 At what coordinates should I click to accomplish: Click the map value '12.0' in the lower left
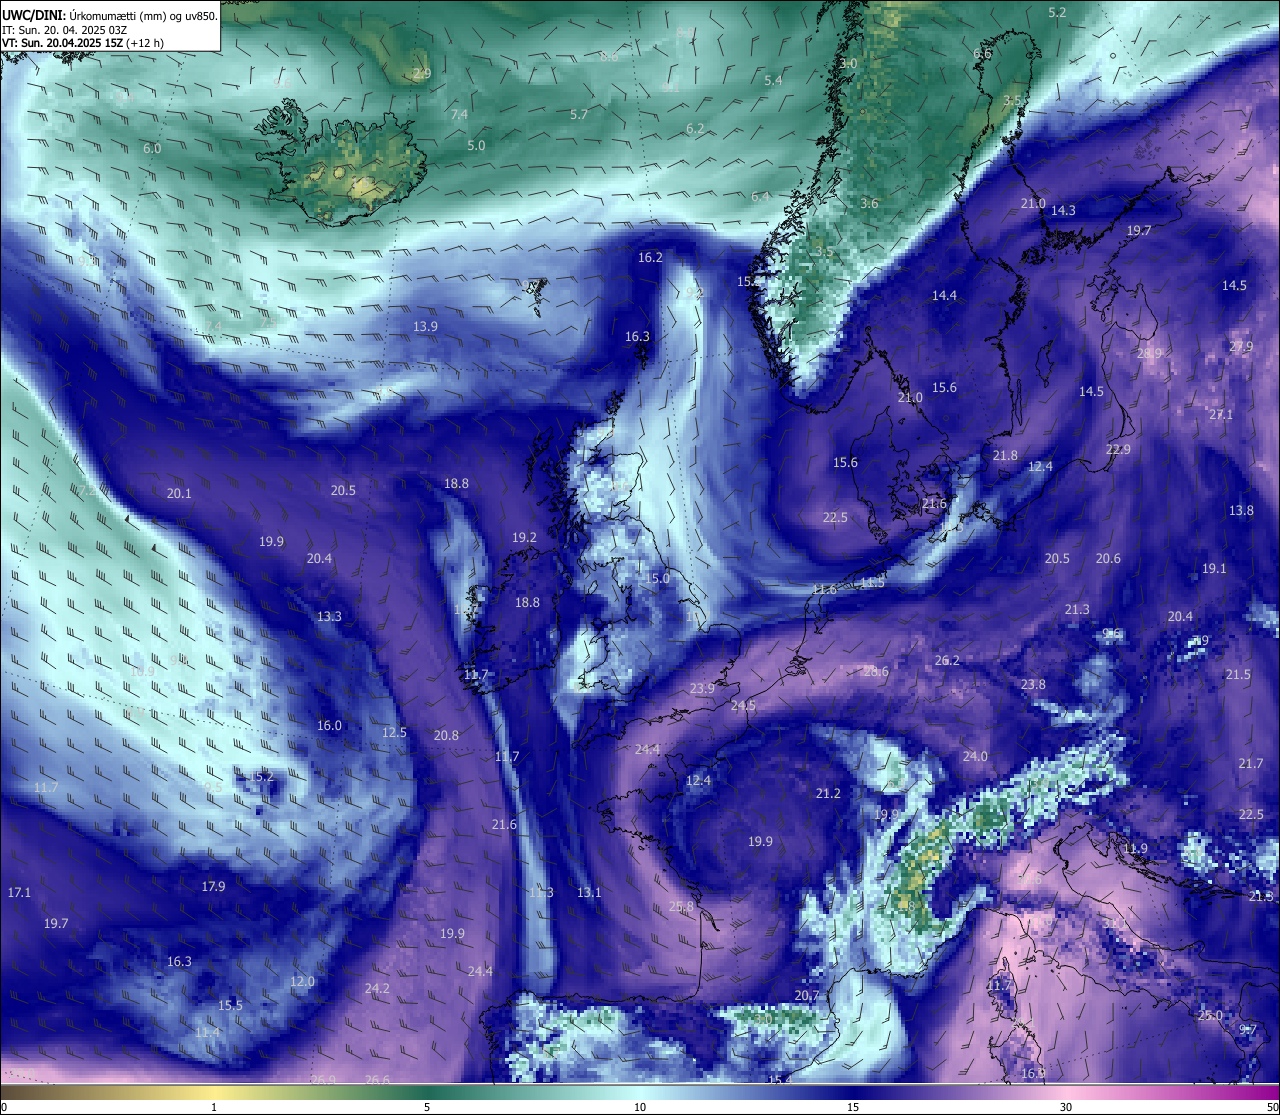point(302,982)
